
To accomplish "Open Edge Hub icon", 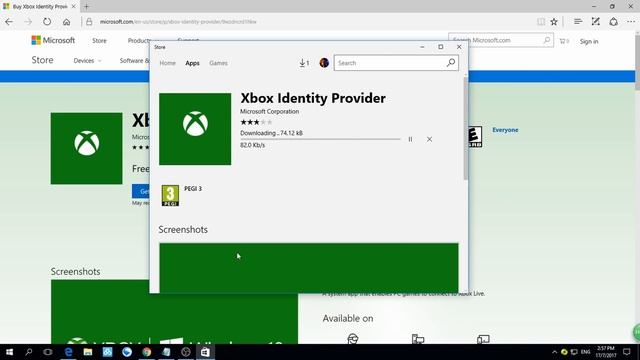I will pos(578,22).
